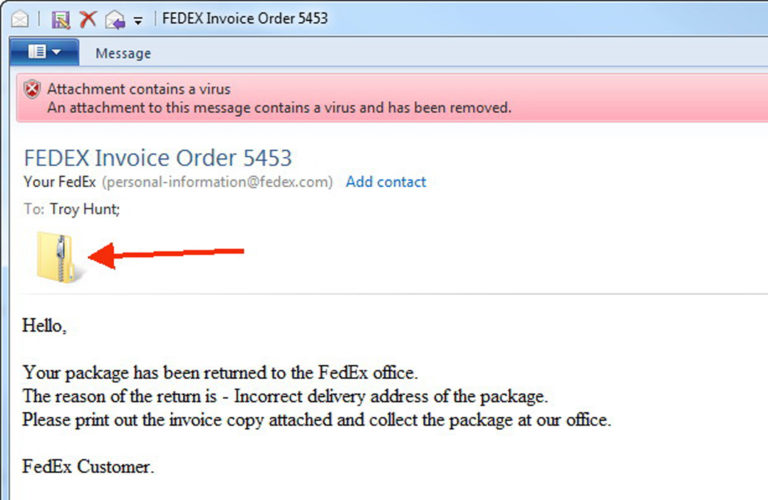Click the 'Please print out the invoice' line
768x500 pixels.
click(316, 420)
